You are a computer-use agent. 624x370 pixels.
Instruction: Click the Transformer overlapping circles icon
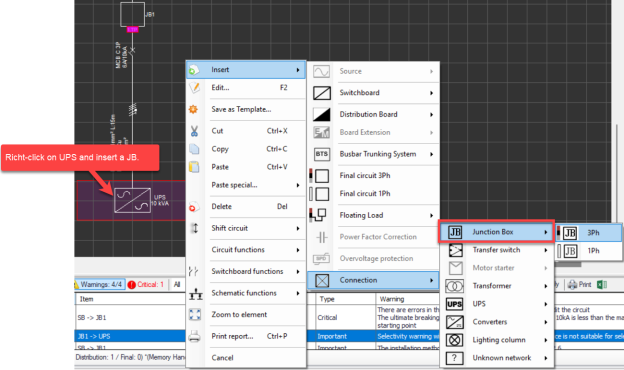click(454, 286)
